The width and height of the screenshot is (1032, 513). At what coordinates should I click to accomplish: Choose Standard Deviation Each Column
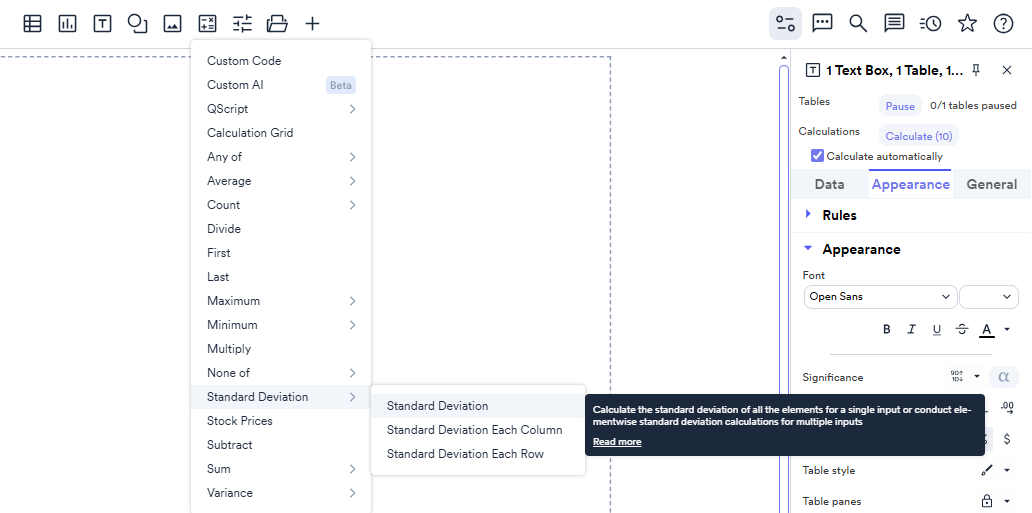(x=478, y=430)
